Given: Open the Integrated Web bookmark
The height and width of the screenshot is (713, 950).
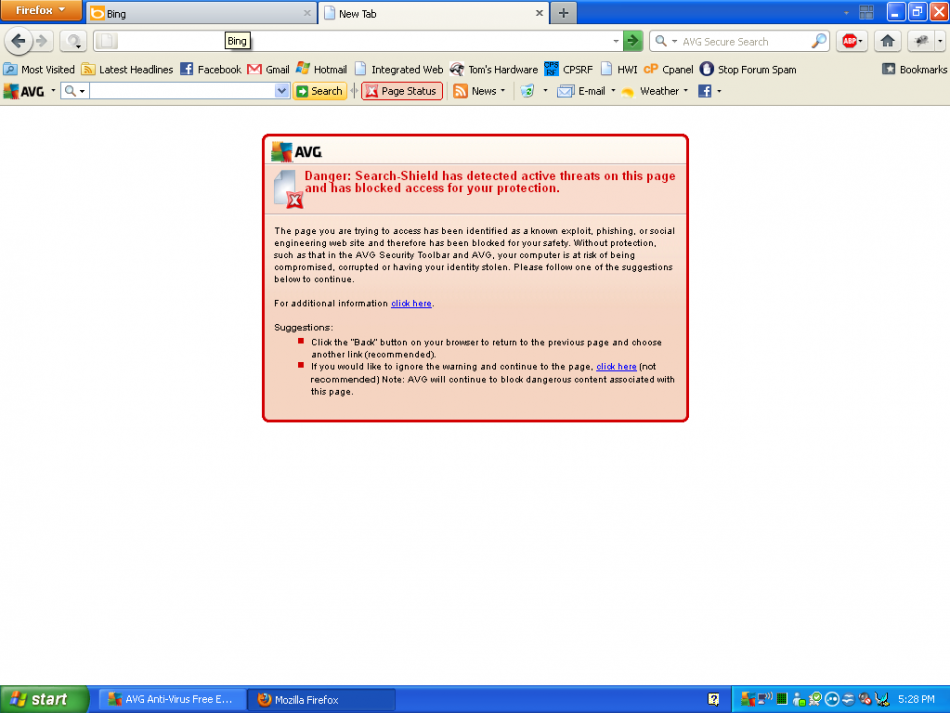Looking at the screenshot, I should click(399, 70).
